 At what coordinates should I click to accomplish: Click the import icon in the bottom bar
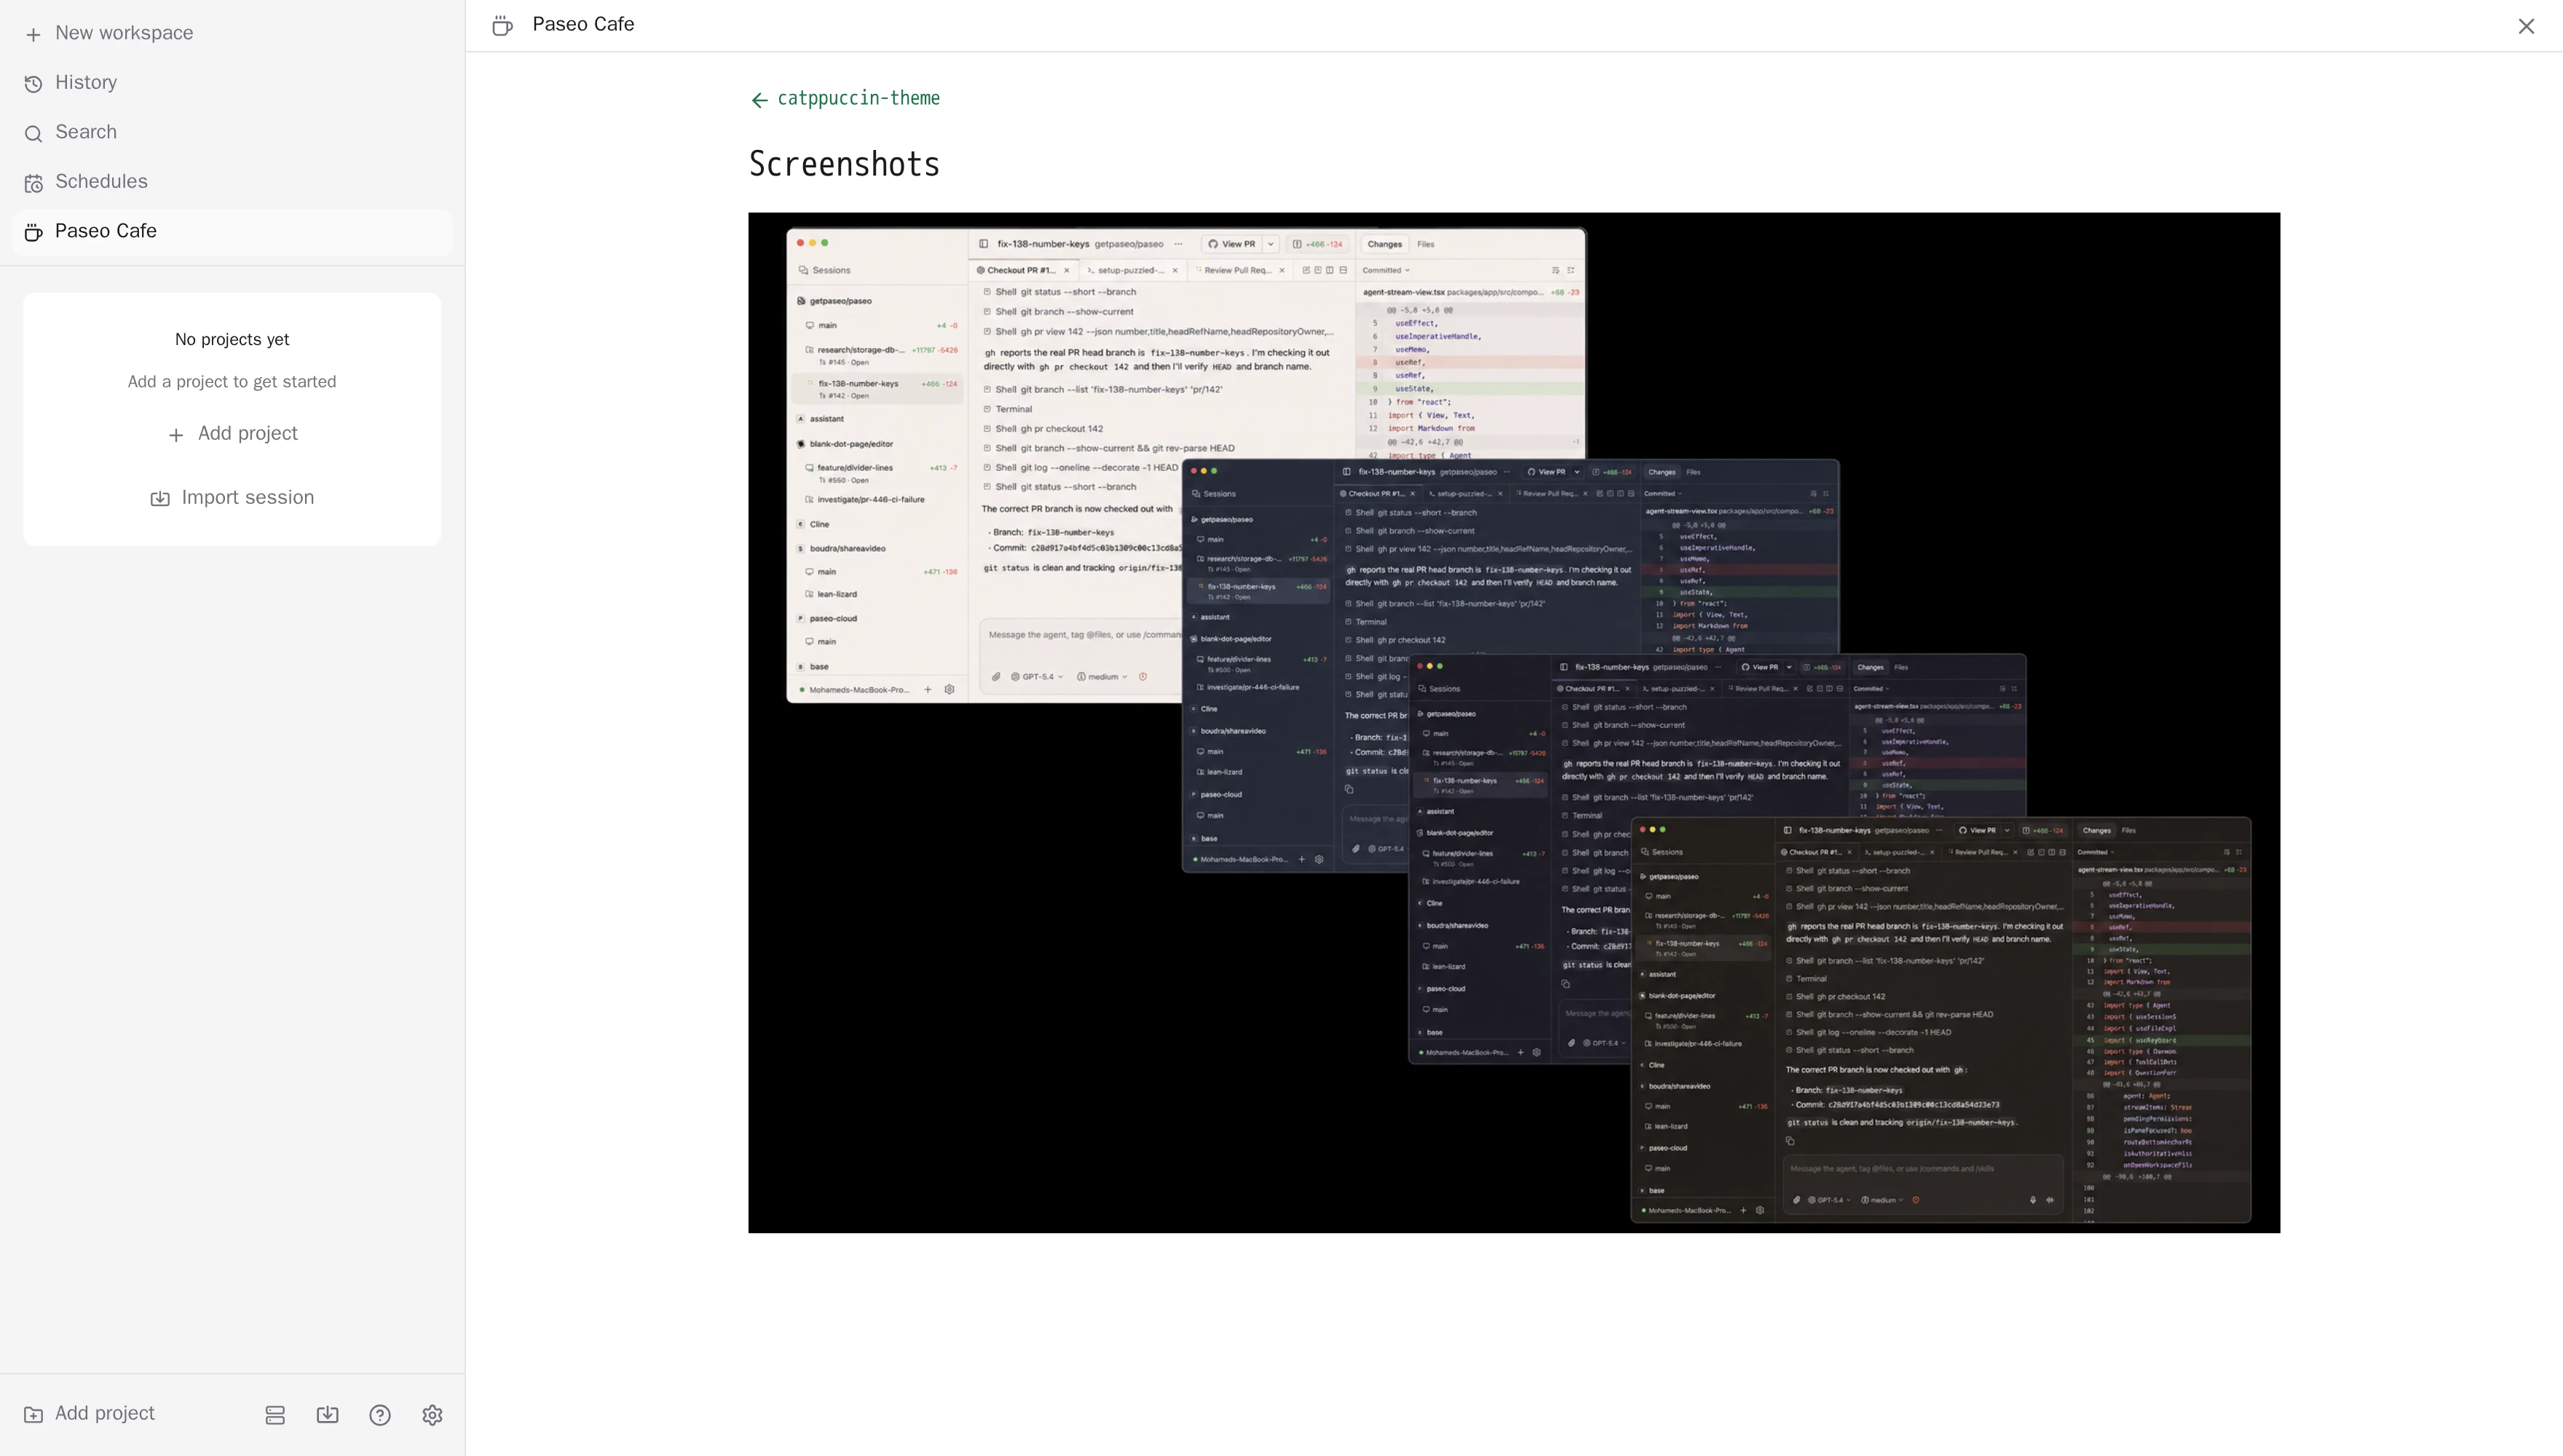coord(327,1415)
